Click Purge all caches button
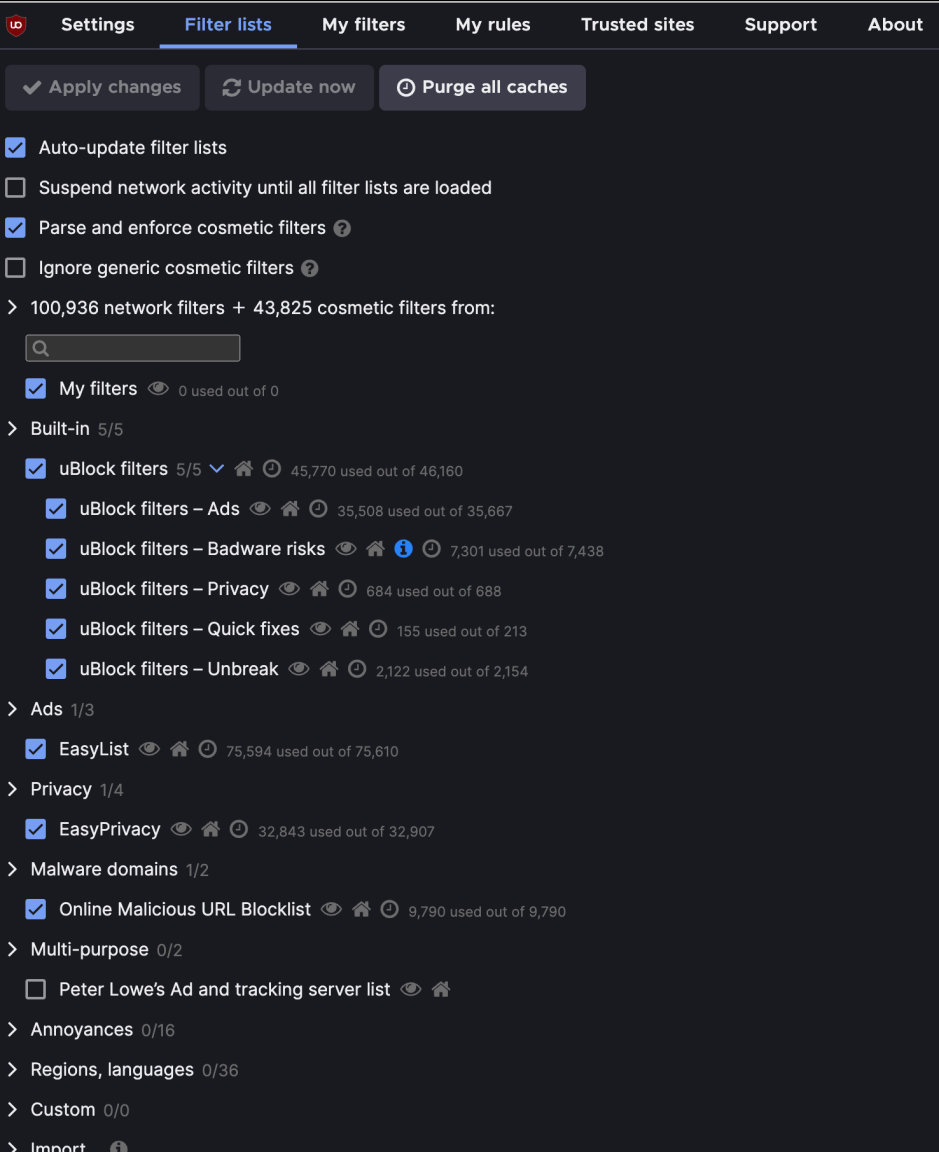The width and height of the screenshot is (939, 1152). (x=482, y=87)
